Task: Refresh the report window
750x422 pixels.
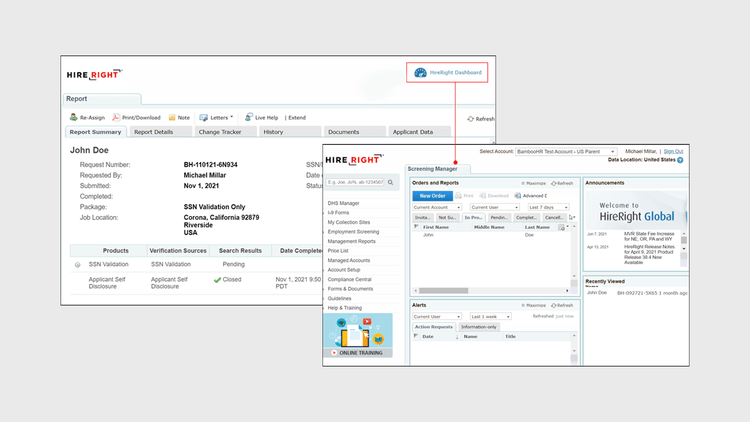Action: click(x=481, y=119)
